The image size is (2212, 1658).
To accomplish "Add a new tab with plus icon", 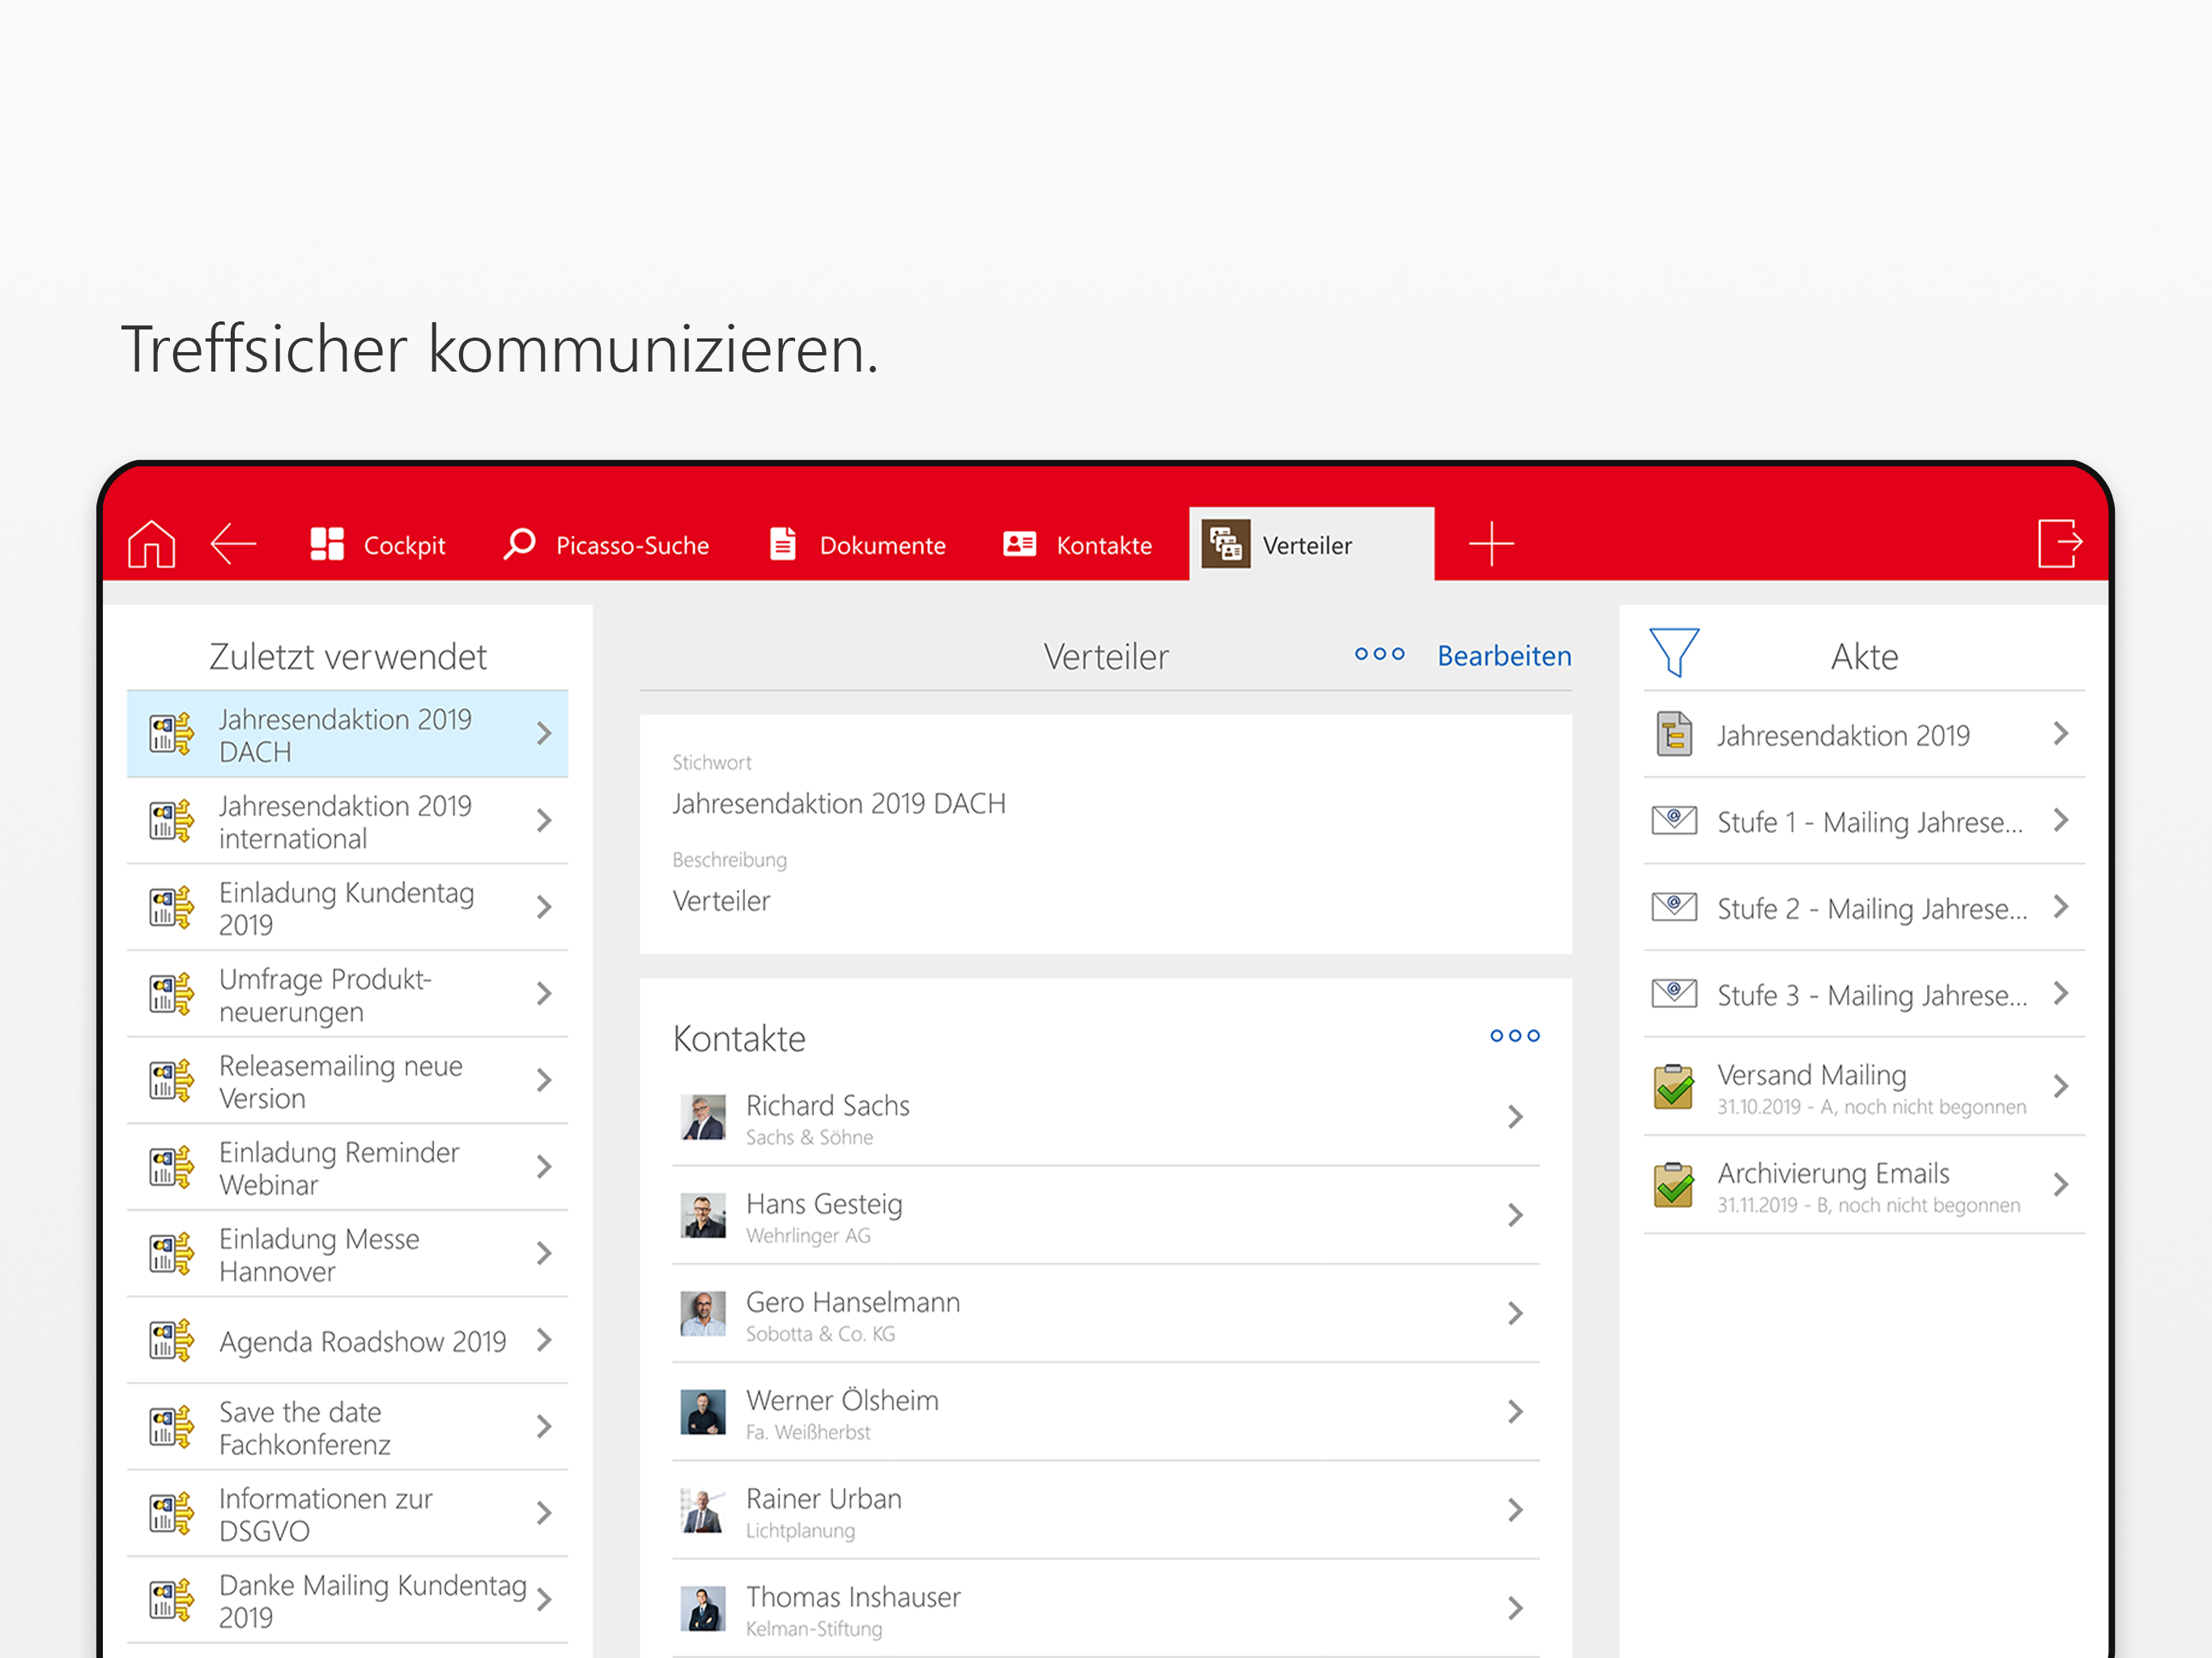I will tap(1491, 544).
